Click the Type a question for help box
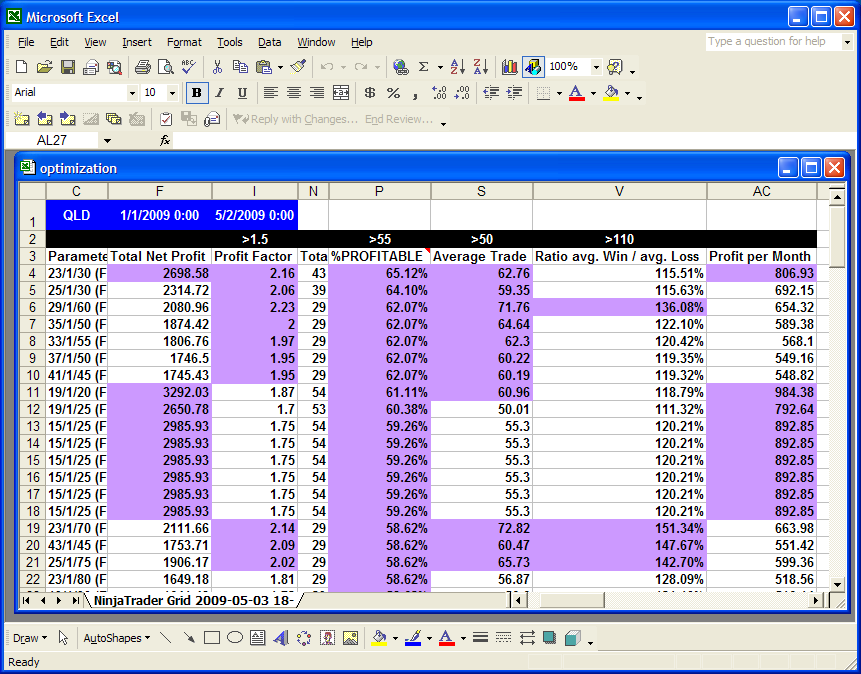This screenshot has width=861, height=674. point(774,42)
